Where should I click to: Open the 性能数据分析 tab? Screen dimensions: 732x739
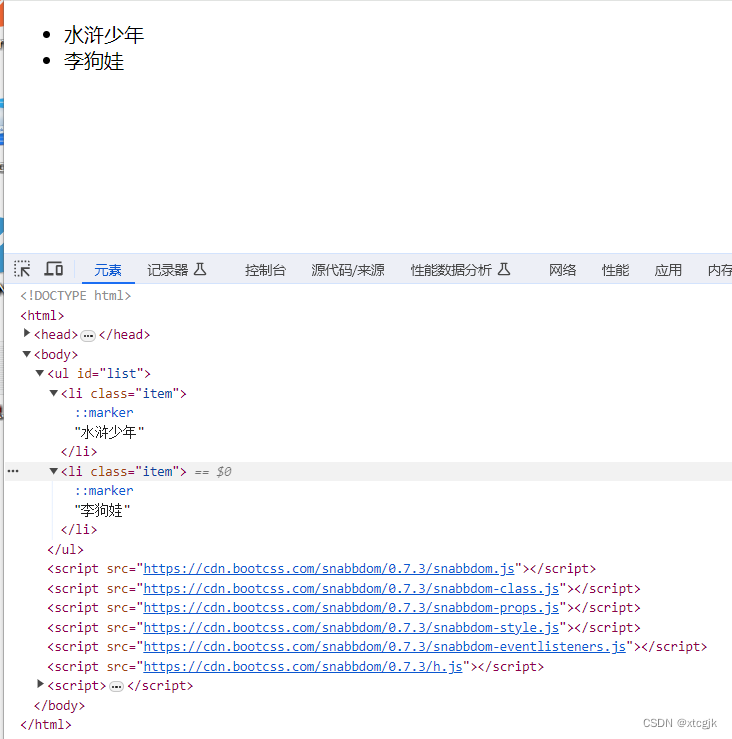click(451, 270)
